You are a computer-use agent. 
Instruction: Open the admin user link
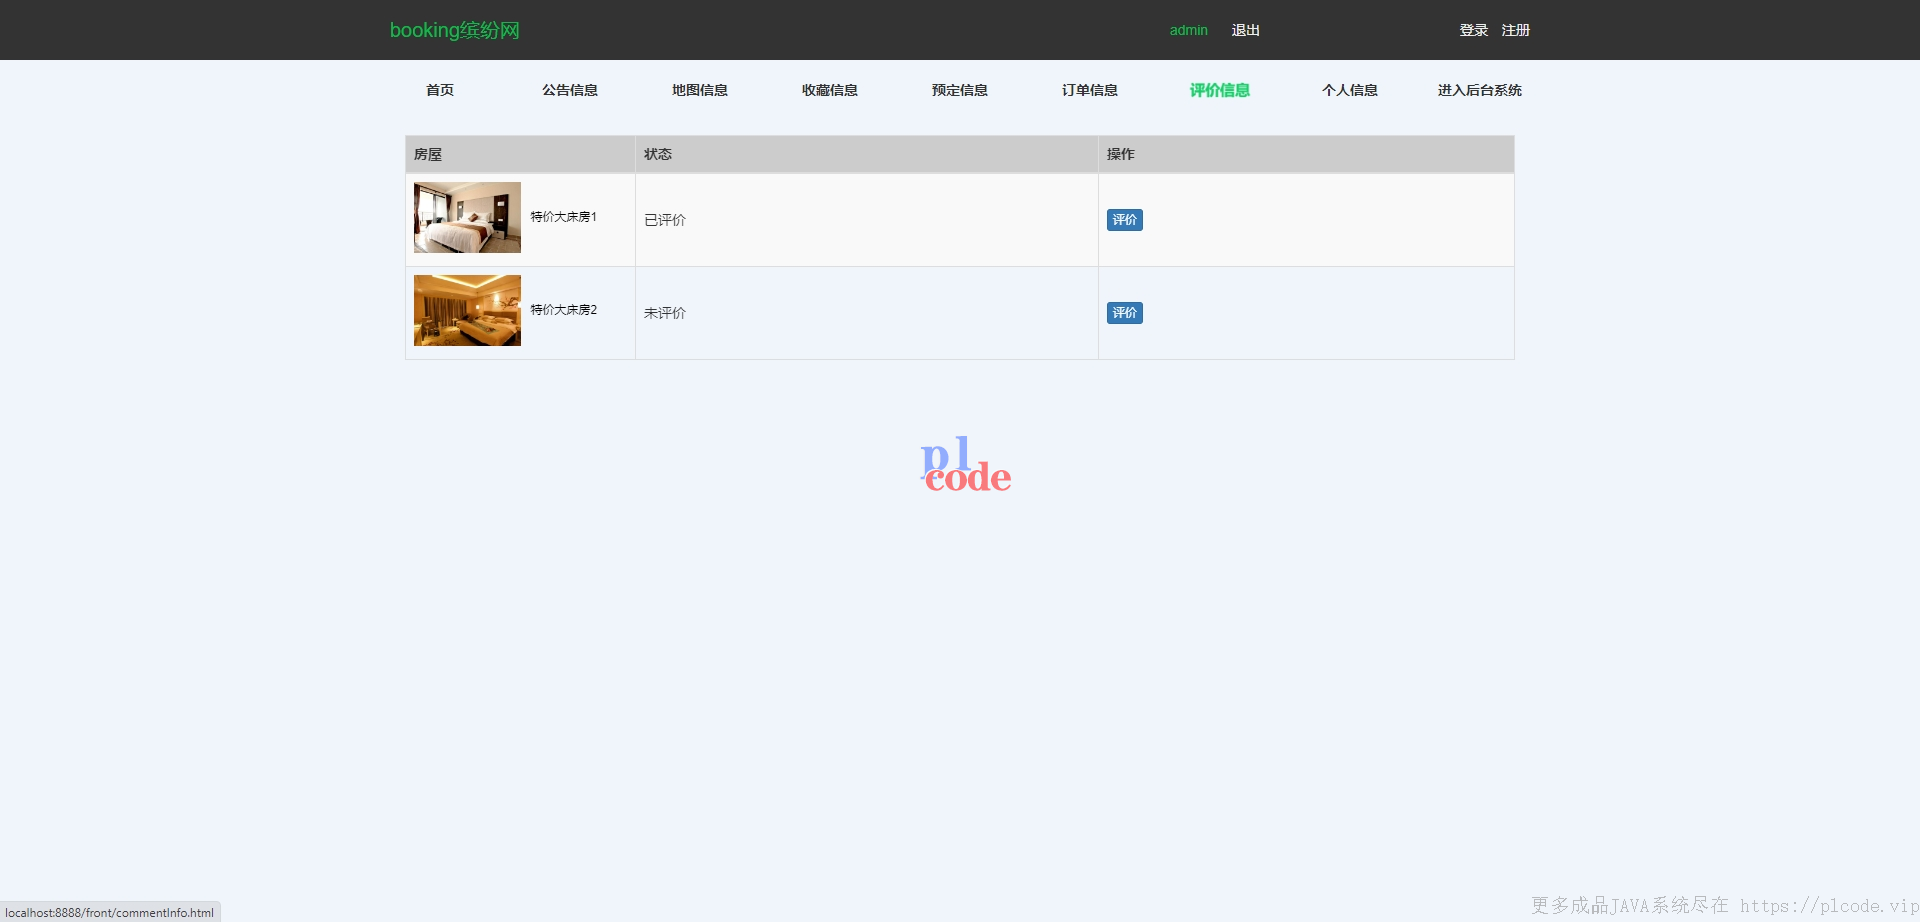point(1188,30)
